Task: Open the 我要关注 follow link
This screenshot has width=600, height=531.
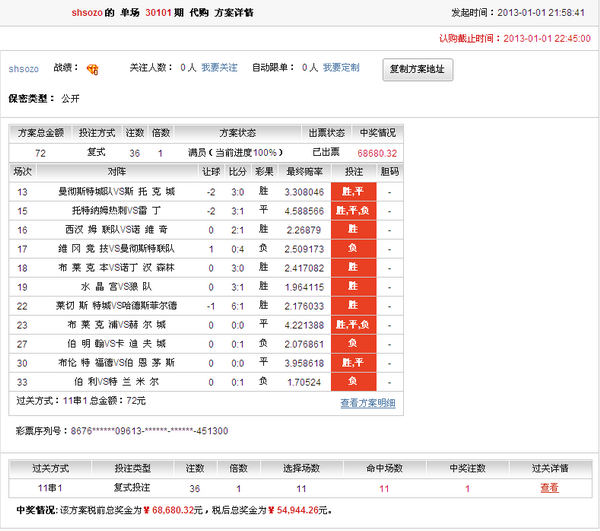Action: click(219, 68)
